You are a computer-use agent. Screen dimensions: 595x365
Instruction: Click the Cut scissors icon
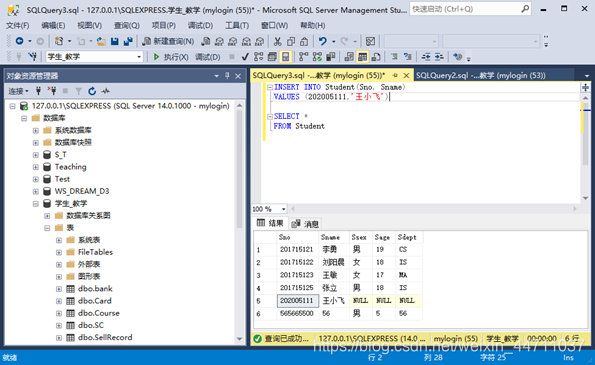278,41
